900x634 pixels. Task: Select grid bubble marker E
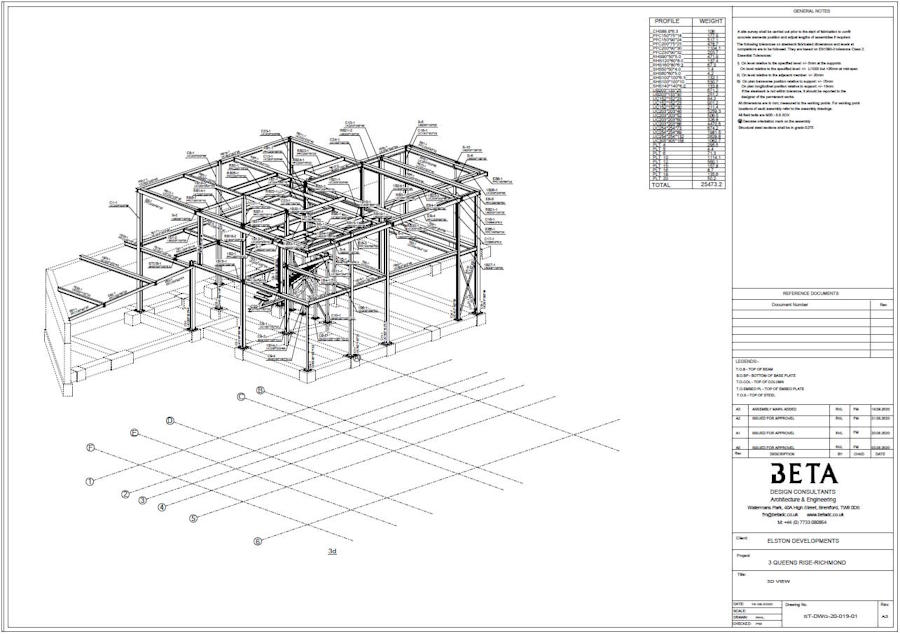[133, 433]
